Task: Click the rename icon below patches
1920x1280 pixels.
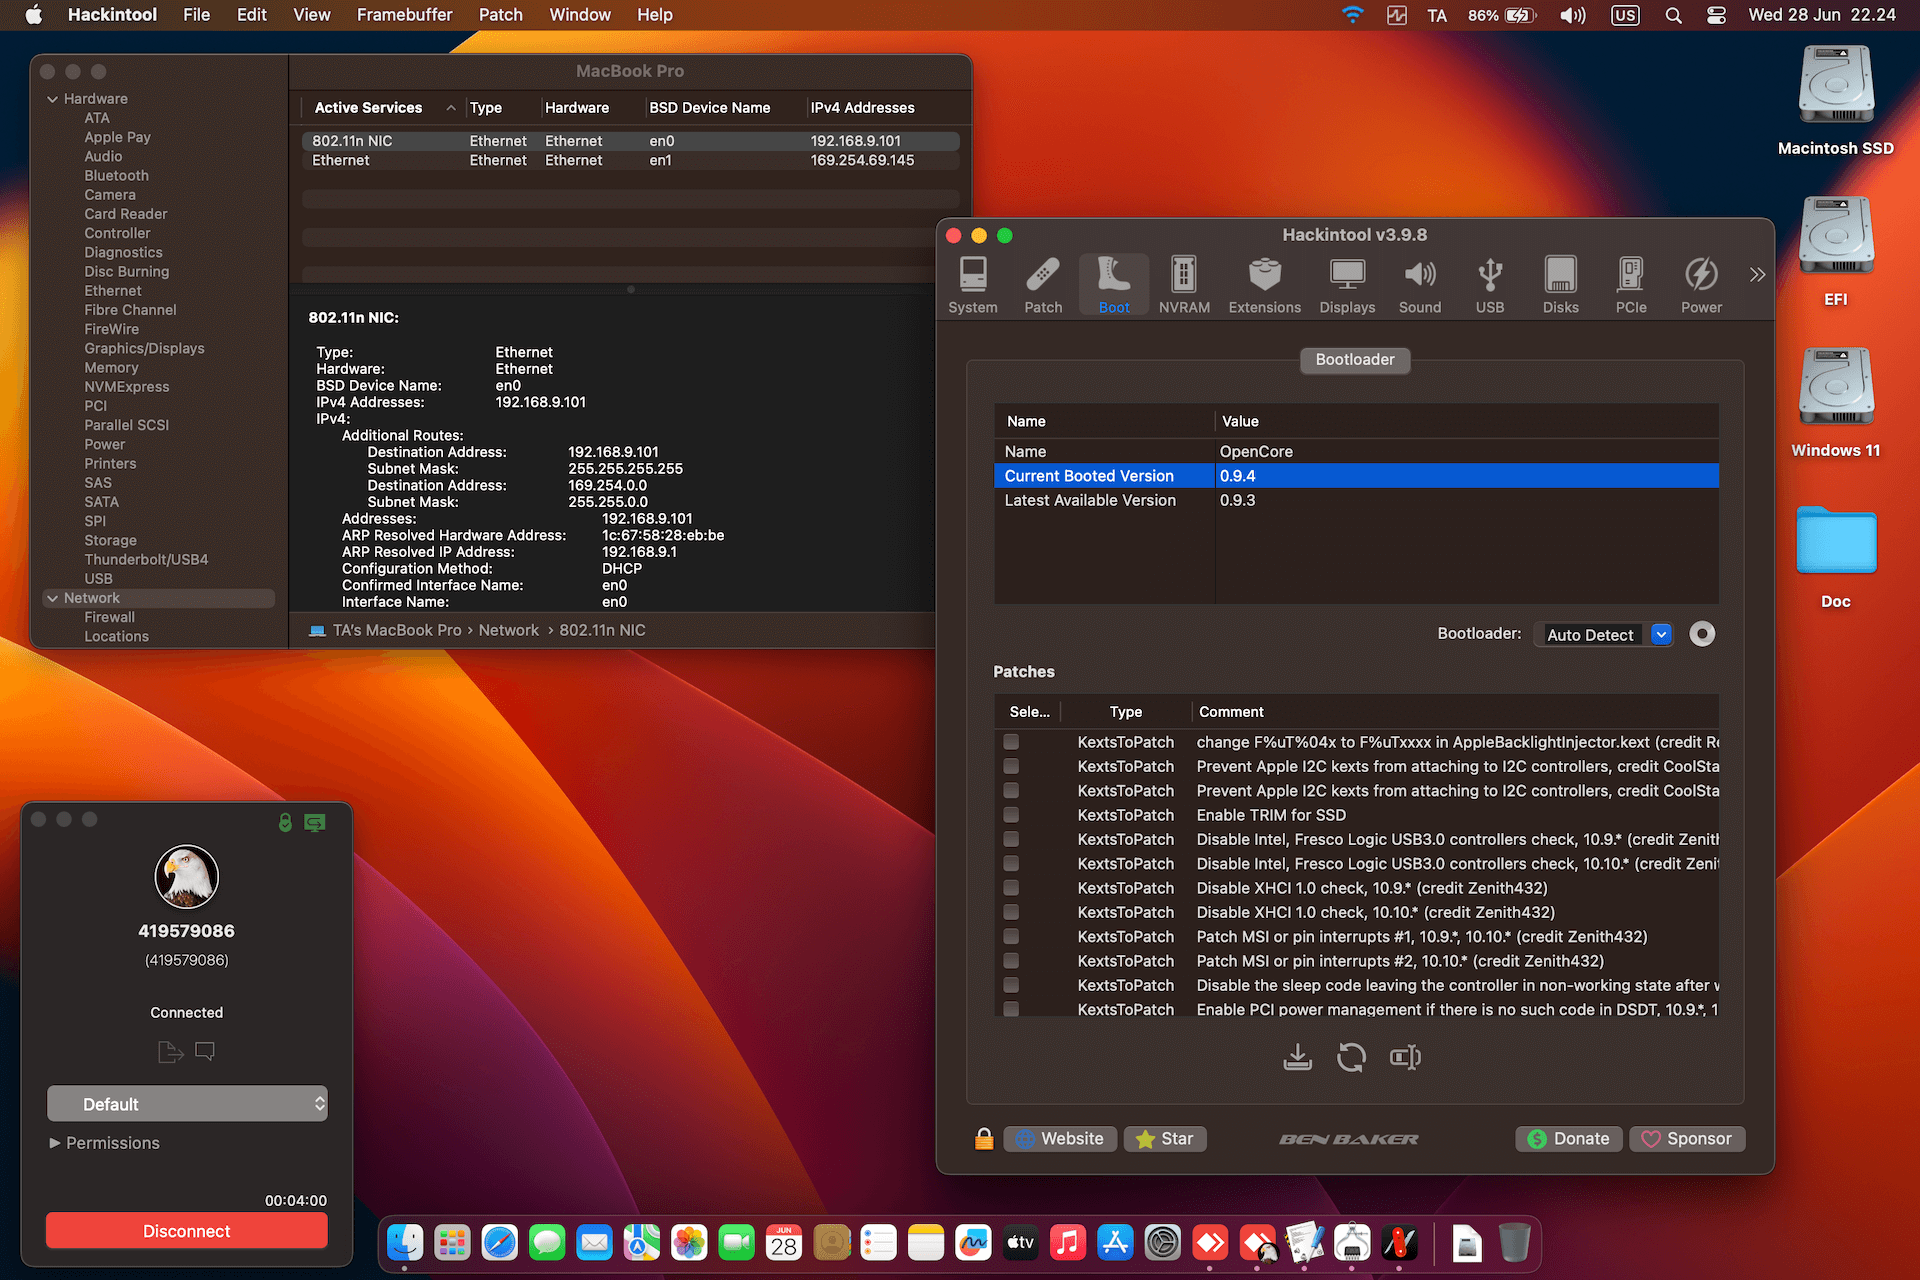Action: click(x=1405, y=1057)
